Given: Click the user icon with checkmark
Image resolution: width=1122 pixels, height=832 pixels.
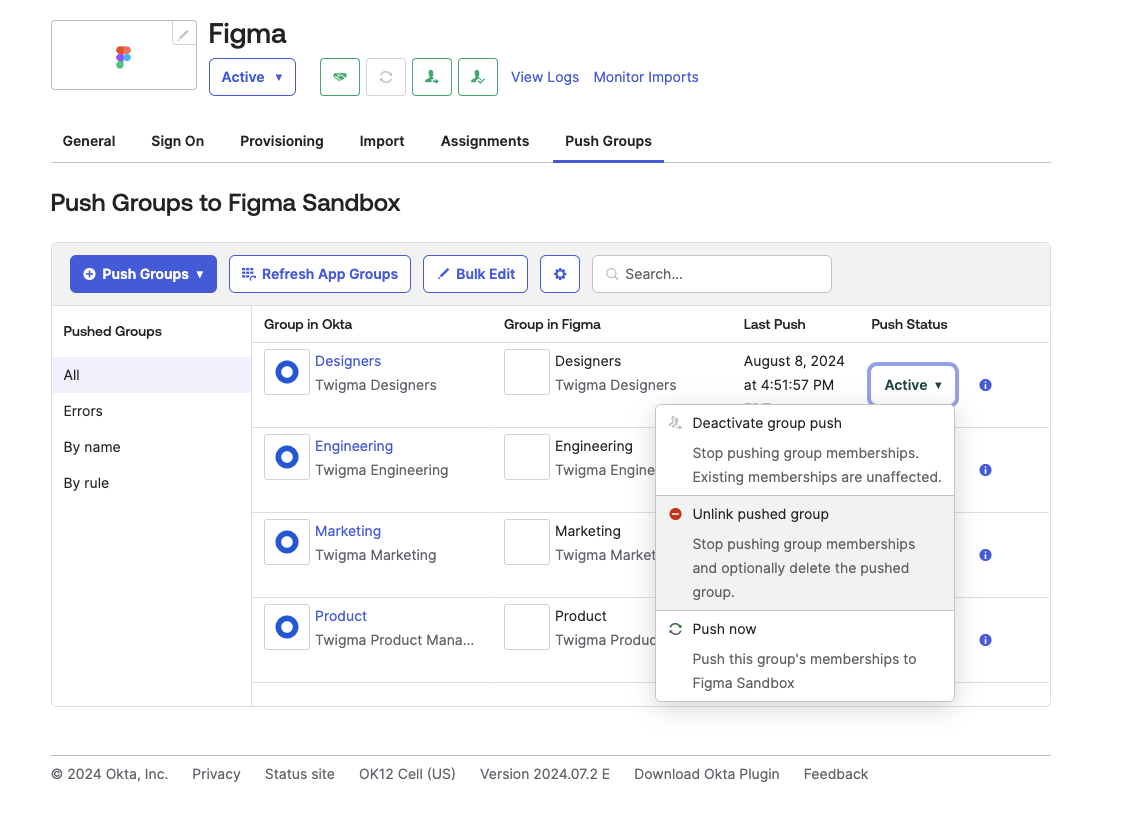Looking at the screenshot, I should pyautogui.click(x=477, y=77).
